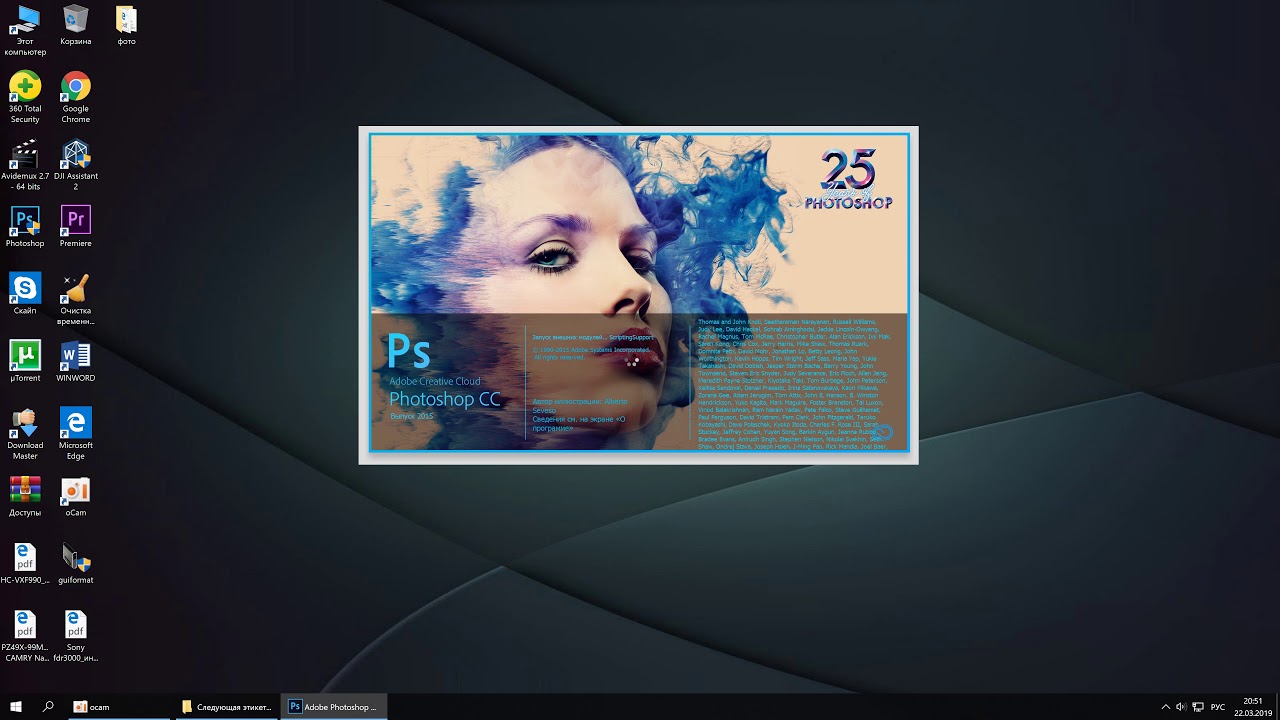Click the Ps logo on splash screen
Screen dimensions: 1280x720
409,351
